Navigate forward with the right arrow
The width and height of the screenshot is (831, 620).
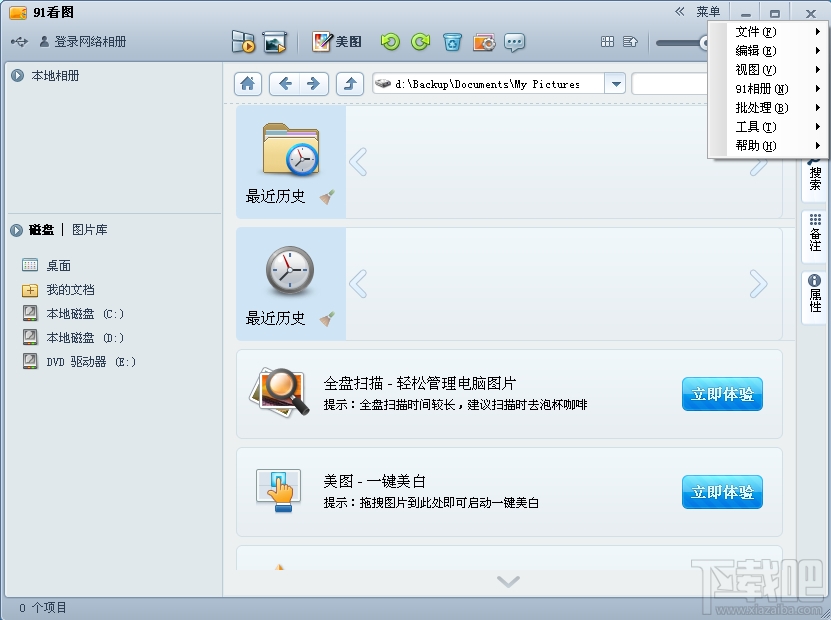314,84
